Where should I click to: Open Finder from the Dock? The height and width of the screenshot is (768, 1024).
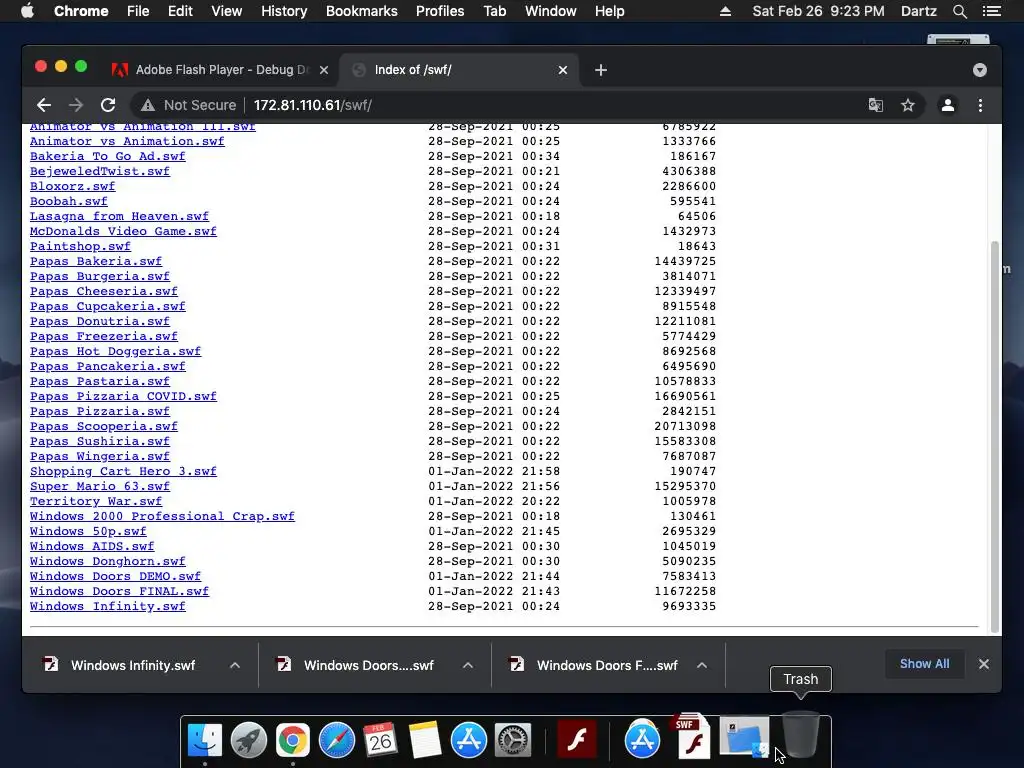[x=204, y=740]
